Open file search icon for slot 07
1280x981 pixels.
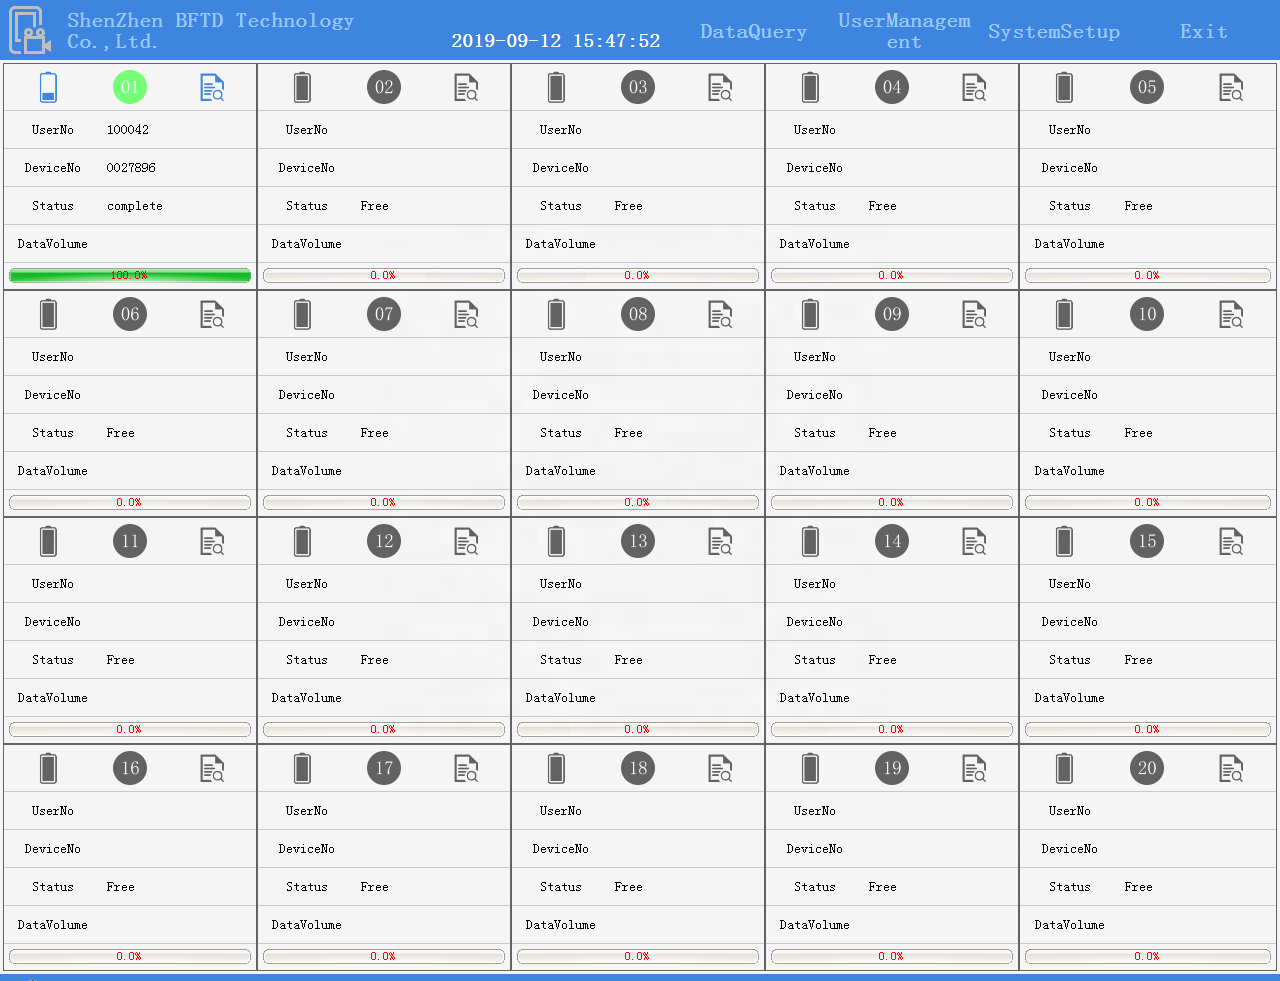point(466,315)
